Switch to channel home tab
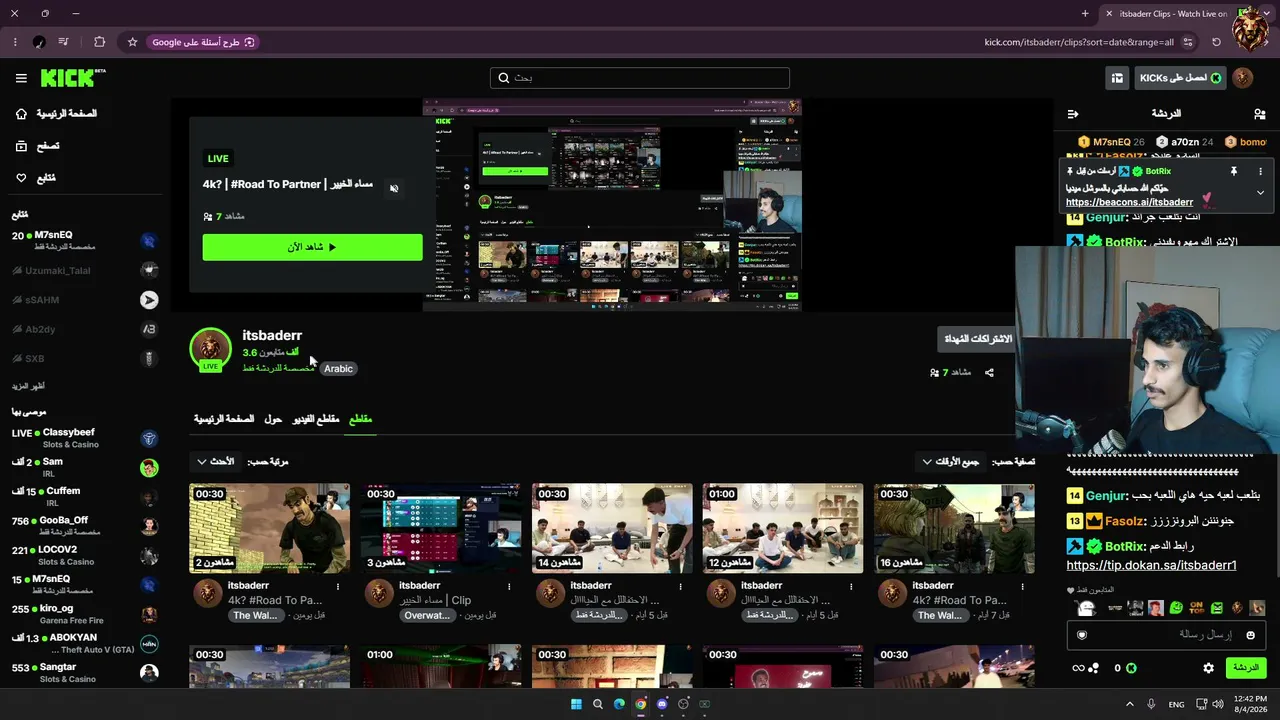Image resolution: width=1280 pixels, height=720 pixels. pyautogui.click(x=224, y=419)
